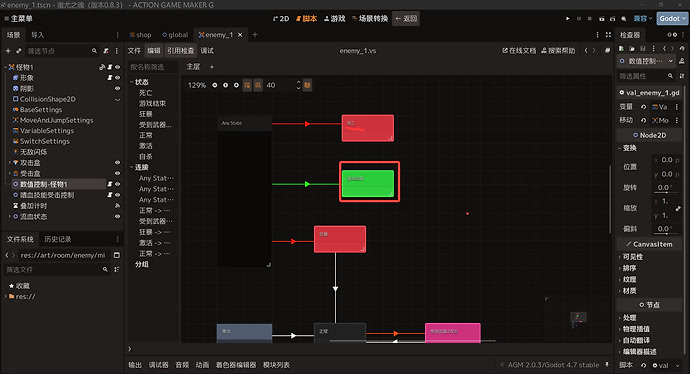Image resolution: width=690 pixels, height=374 pixels.
Task: Switch to the 导入 tab
Action: point(37,35)
